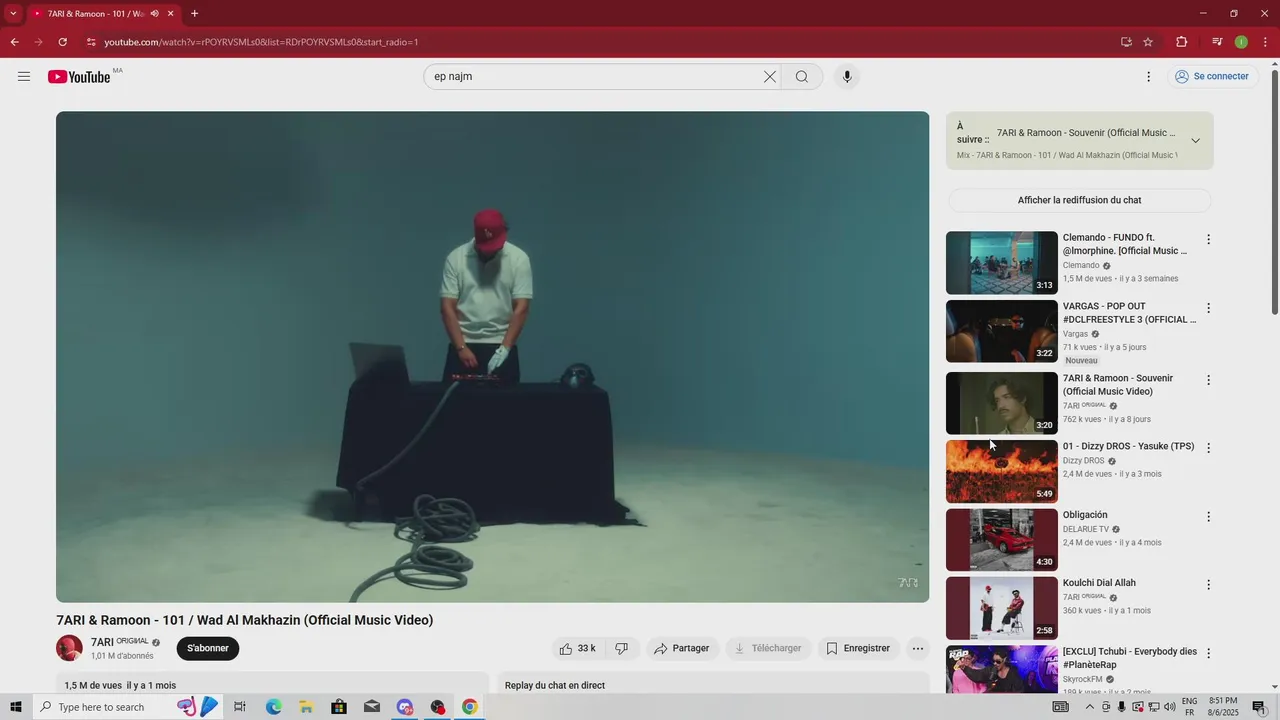The width and height of the screenshot is (1280, 720).
Task: Open Dizzy DROS Yasuke fire thumbnail
Action: 1001,472
